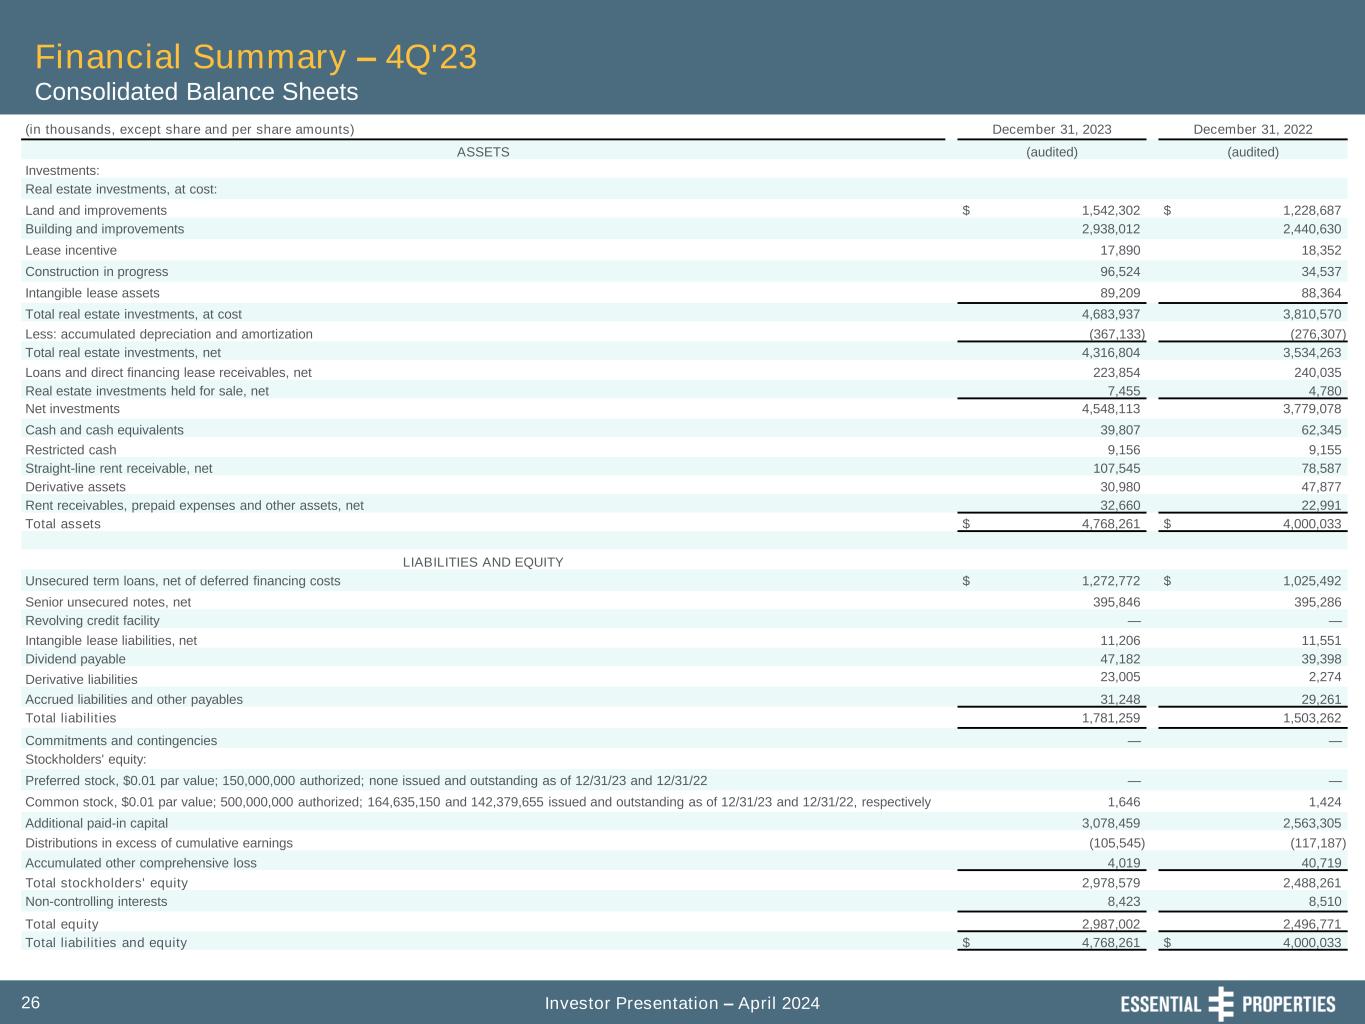Select the Senior unsecured notes, net label
Screen dimensions: 1365x1024
coord(108,602)
